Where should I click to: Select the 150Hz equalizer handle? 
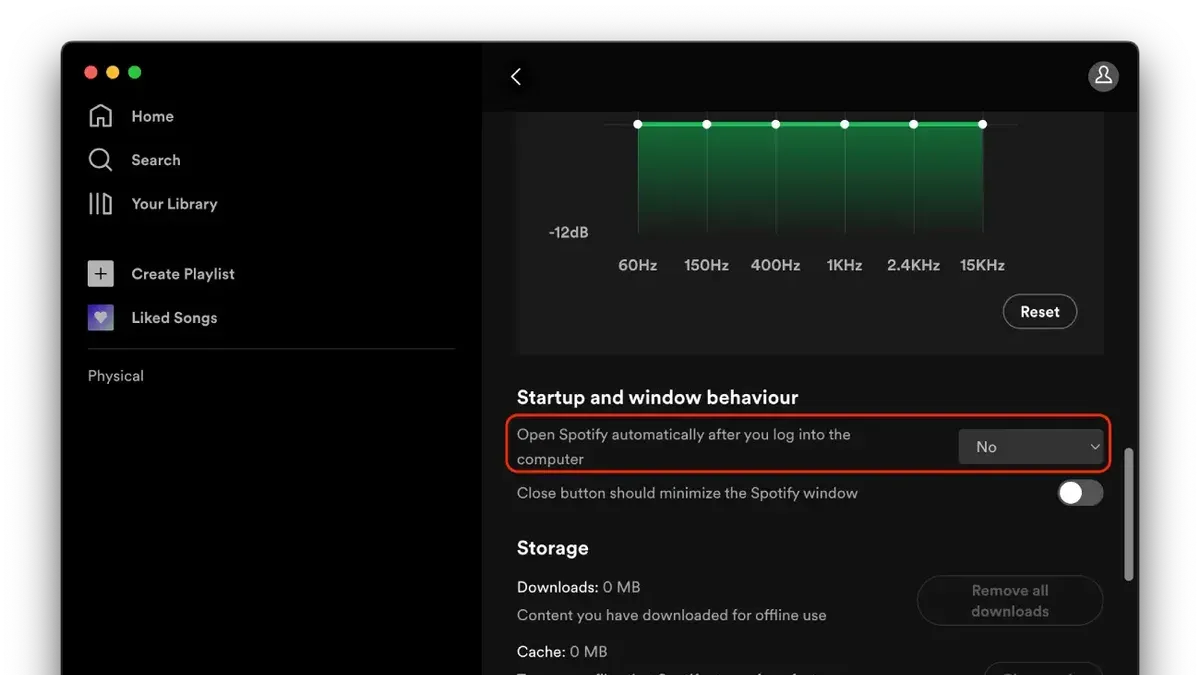[x=707, y=124]
